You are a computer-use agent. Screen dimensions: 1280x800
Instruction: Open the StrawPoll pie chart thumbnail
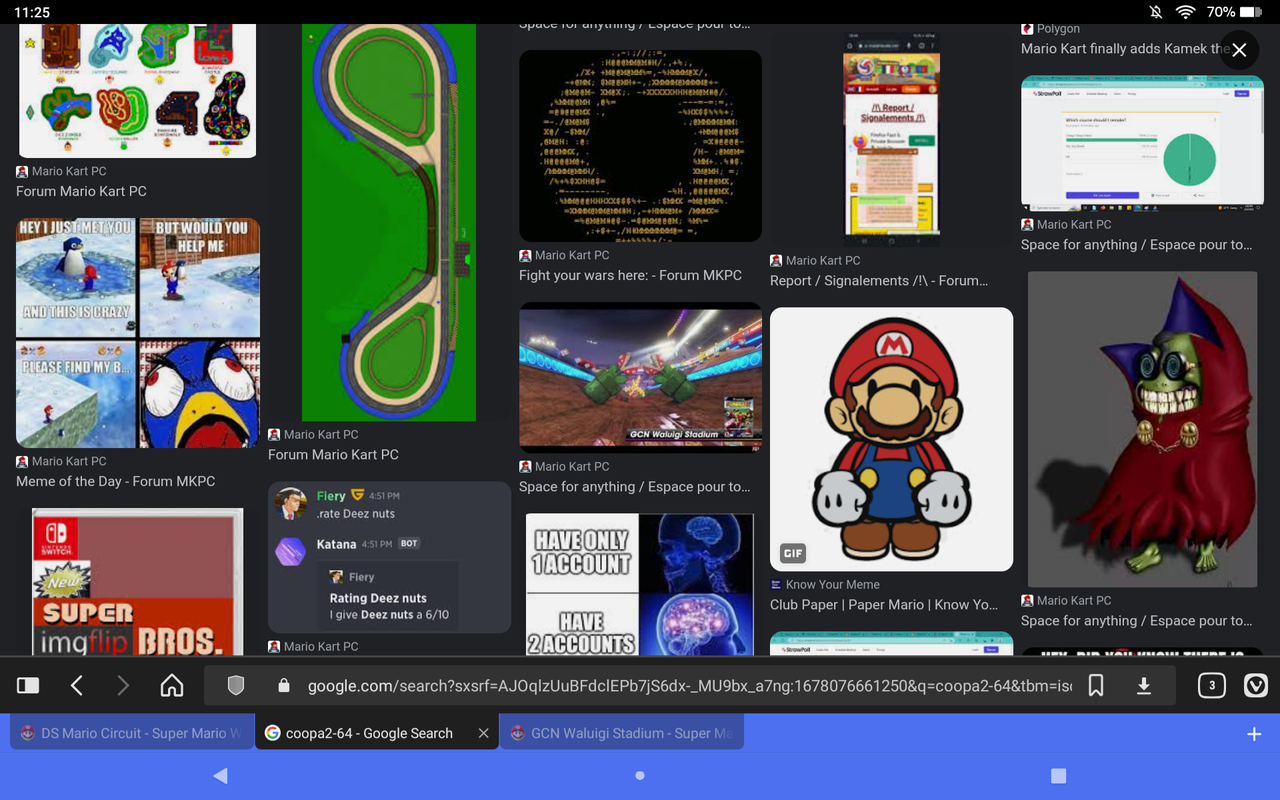pyautogui.click(x=1142, y=143)
